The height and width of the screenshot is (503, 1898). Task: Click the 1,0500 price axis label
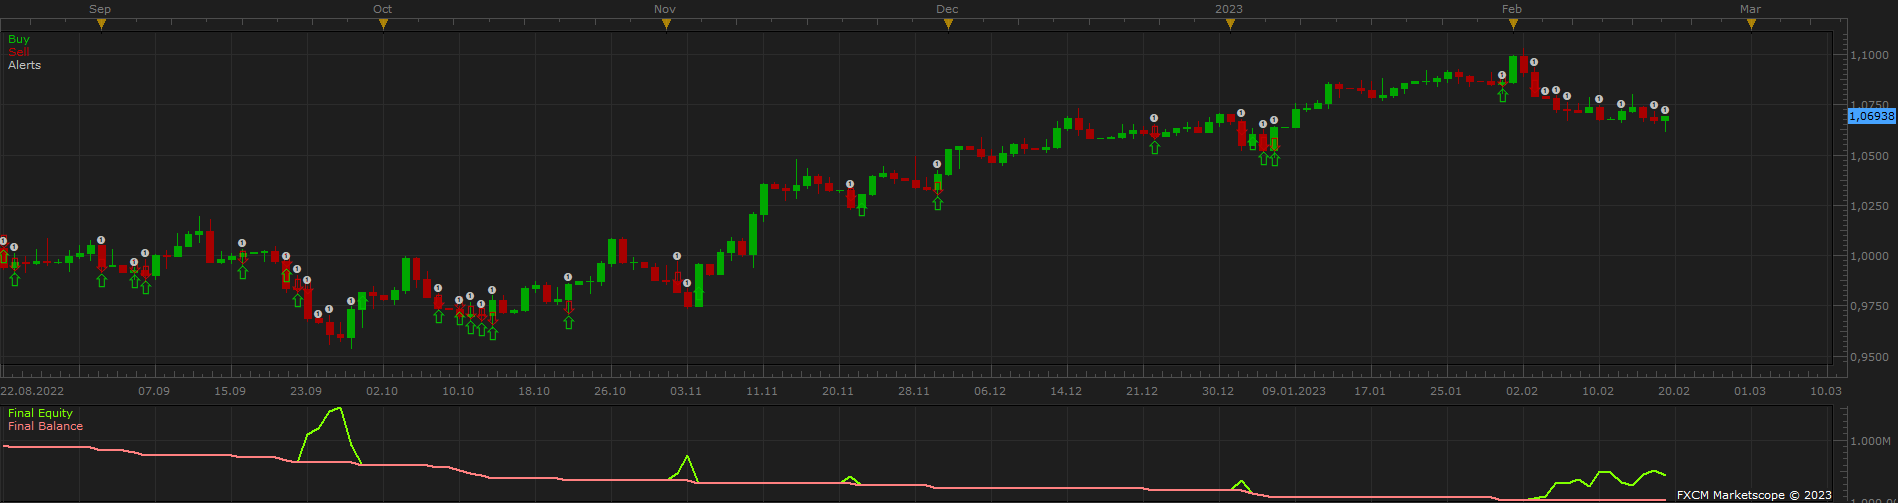tap(1869, 156)
